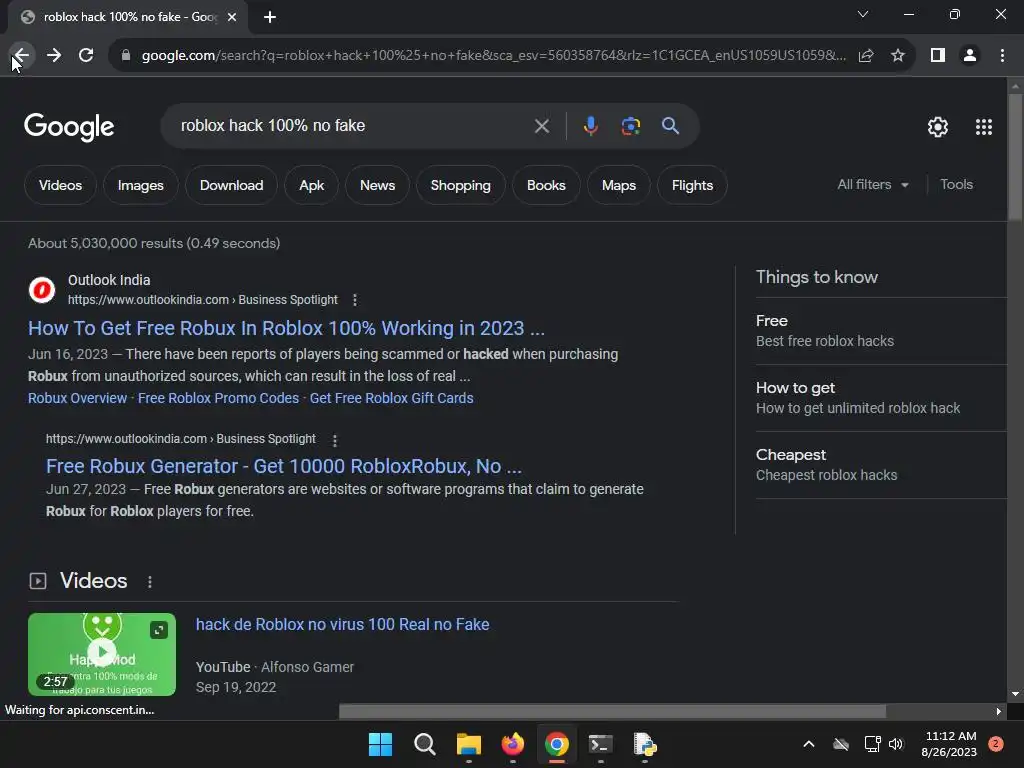Select the Apk filter chip
Screen dimensions: 1024x768
pos(312,185)
